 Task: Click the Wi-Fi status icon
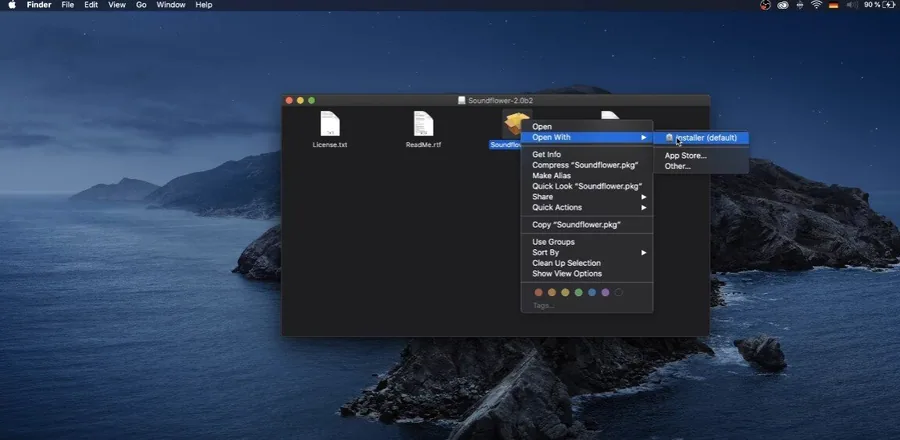[816, 5]
